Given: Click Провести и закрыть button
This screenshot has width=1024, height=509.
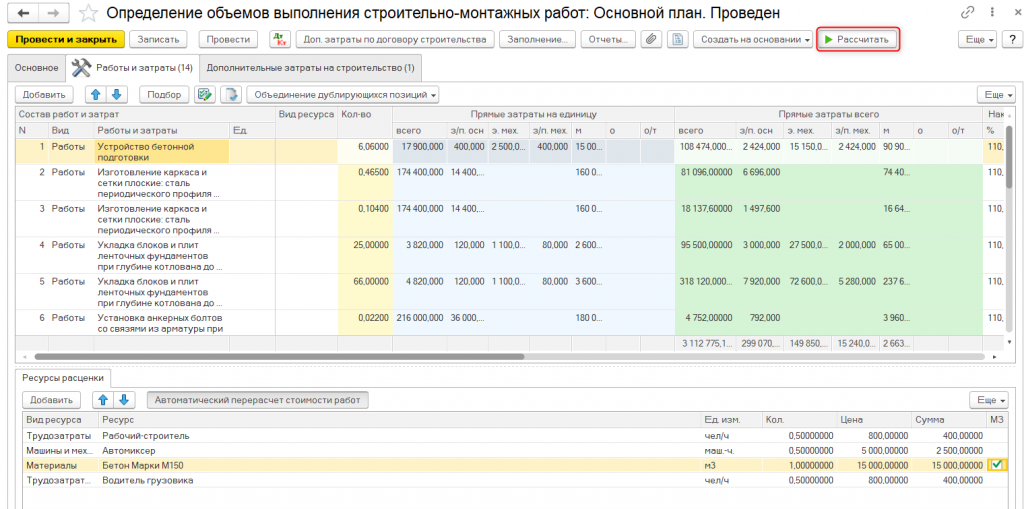Looking at the screenshot, I should (64, 39).
